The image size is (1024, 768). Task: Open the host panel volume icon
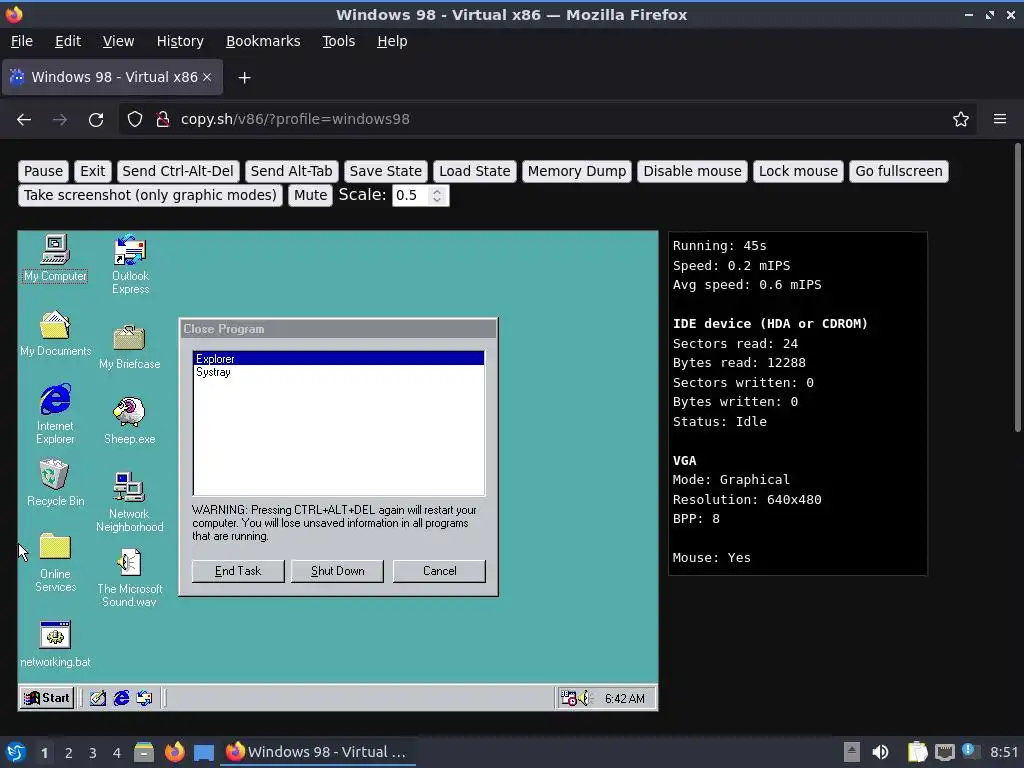(880, 752)
